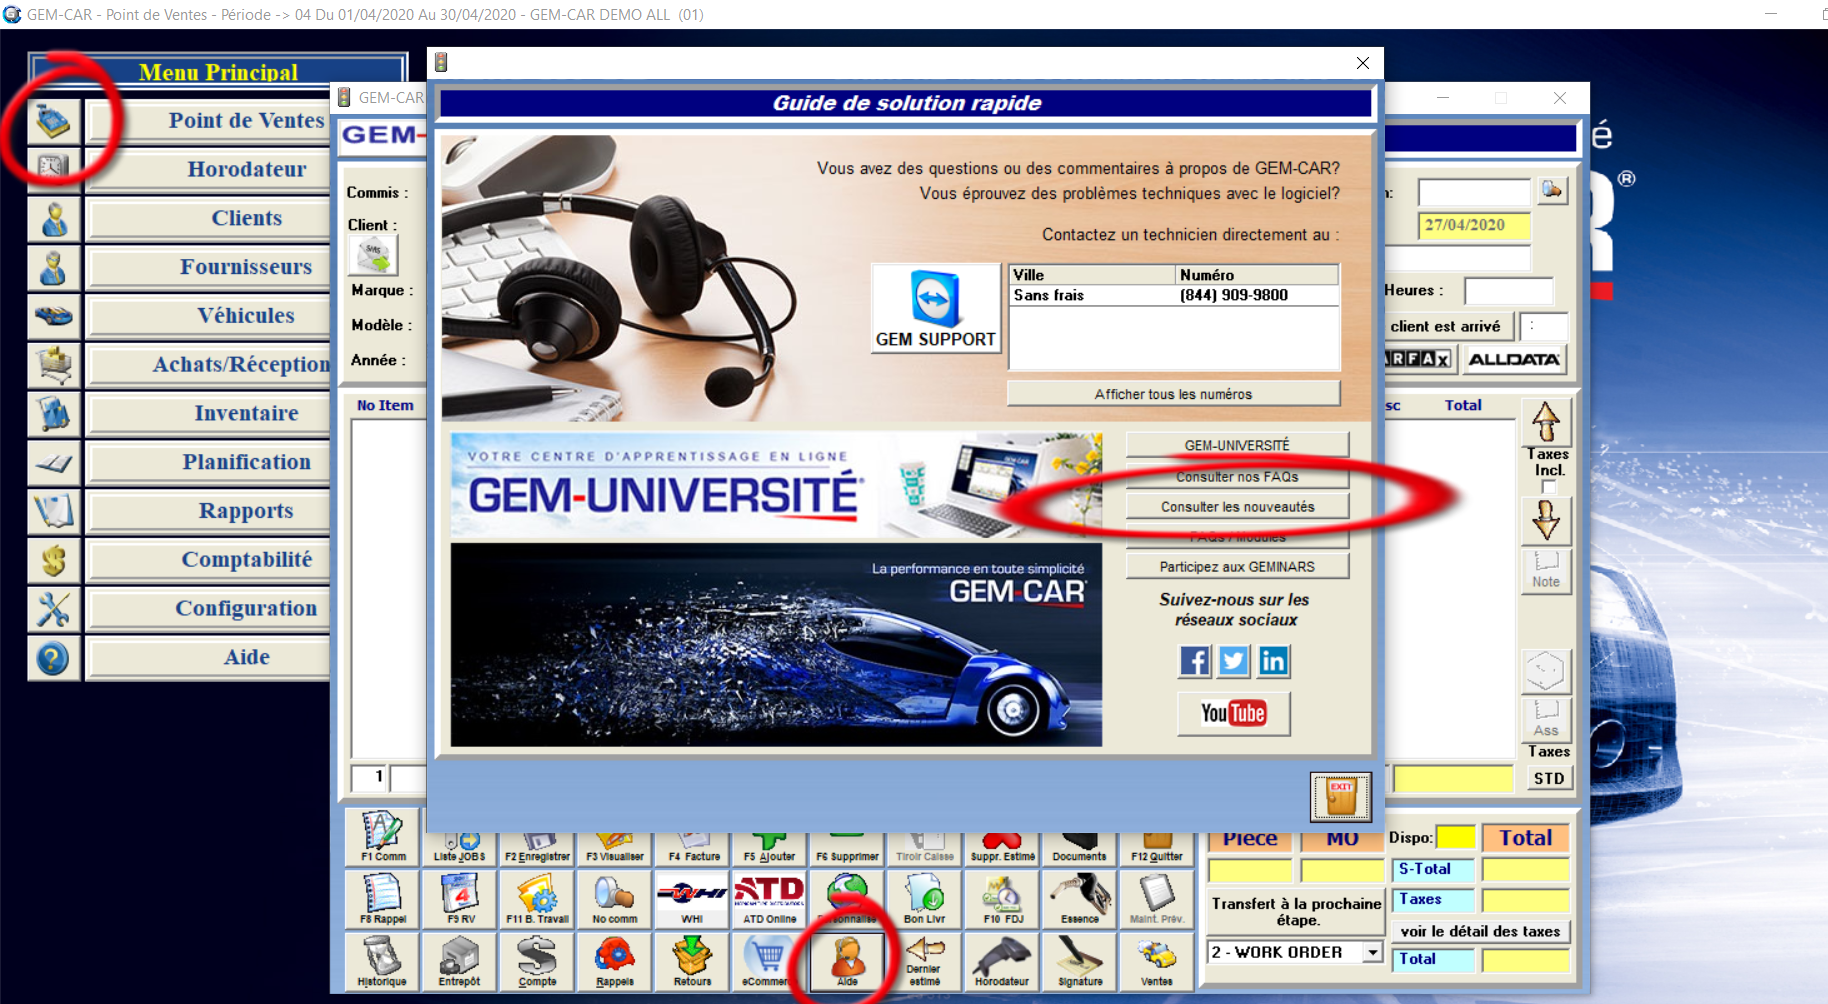Click the Point de Ventes cash register icon
This screenshot has height=1004, width=1828.
coord(54,121)
